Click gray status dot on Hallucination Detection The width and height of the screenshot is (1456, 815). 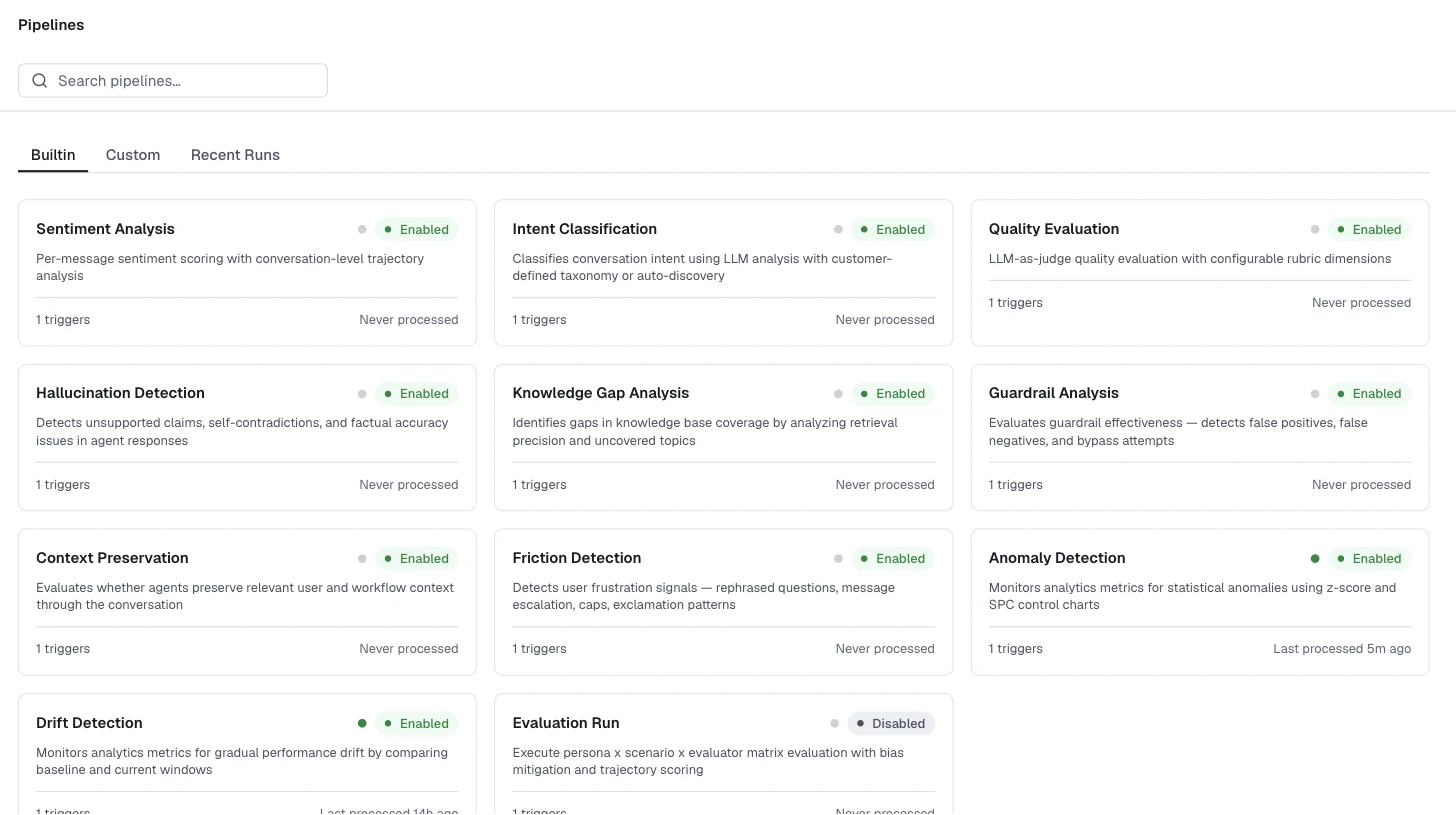pyautogui.click(x=362, y=394)
